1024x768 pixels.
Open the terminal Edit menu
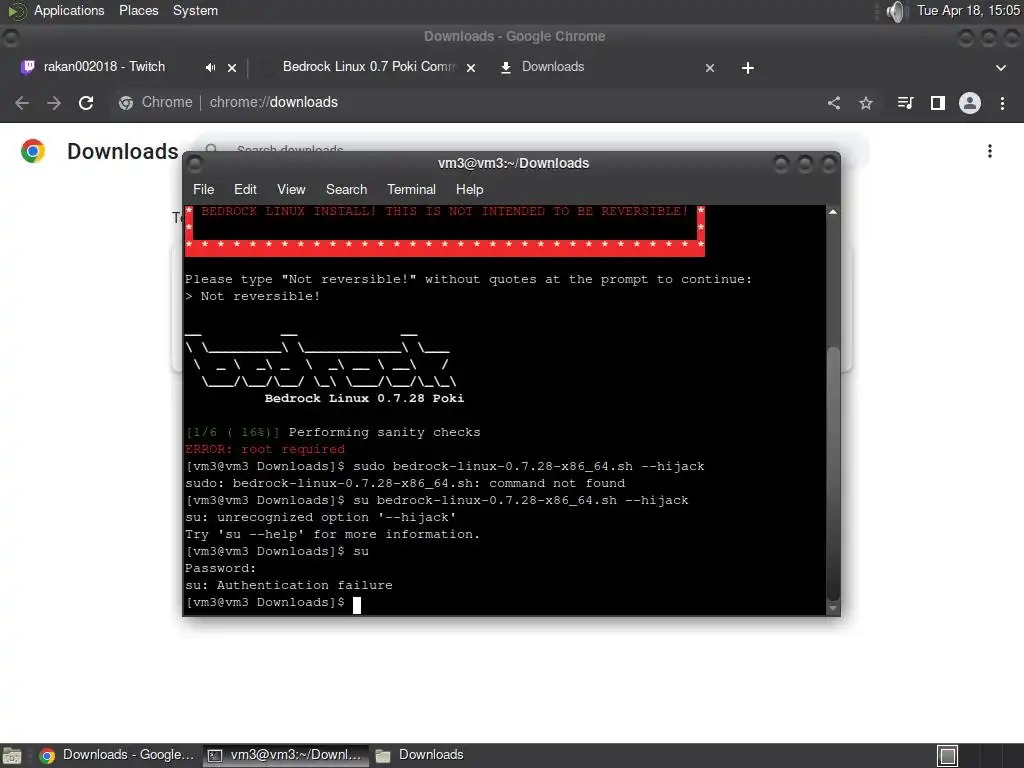point(245,189)
